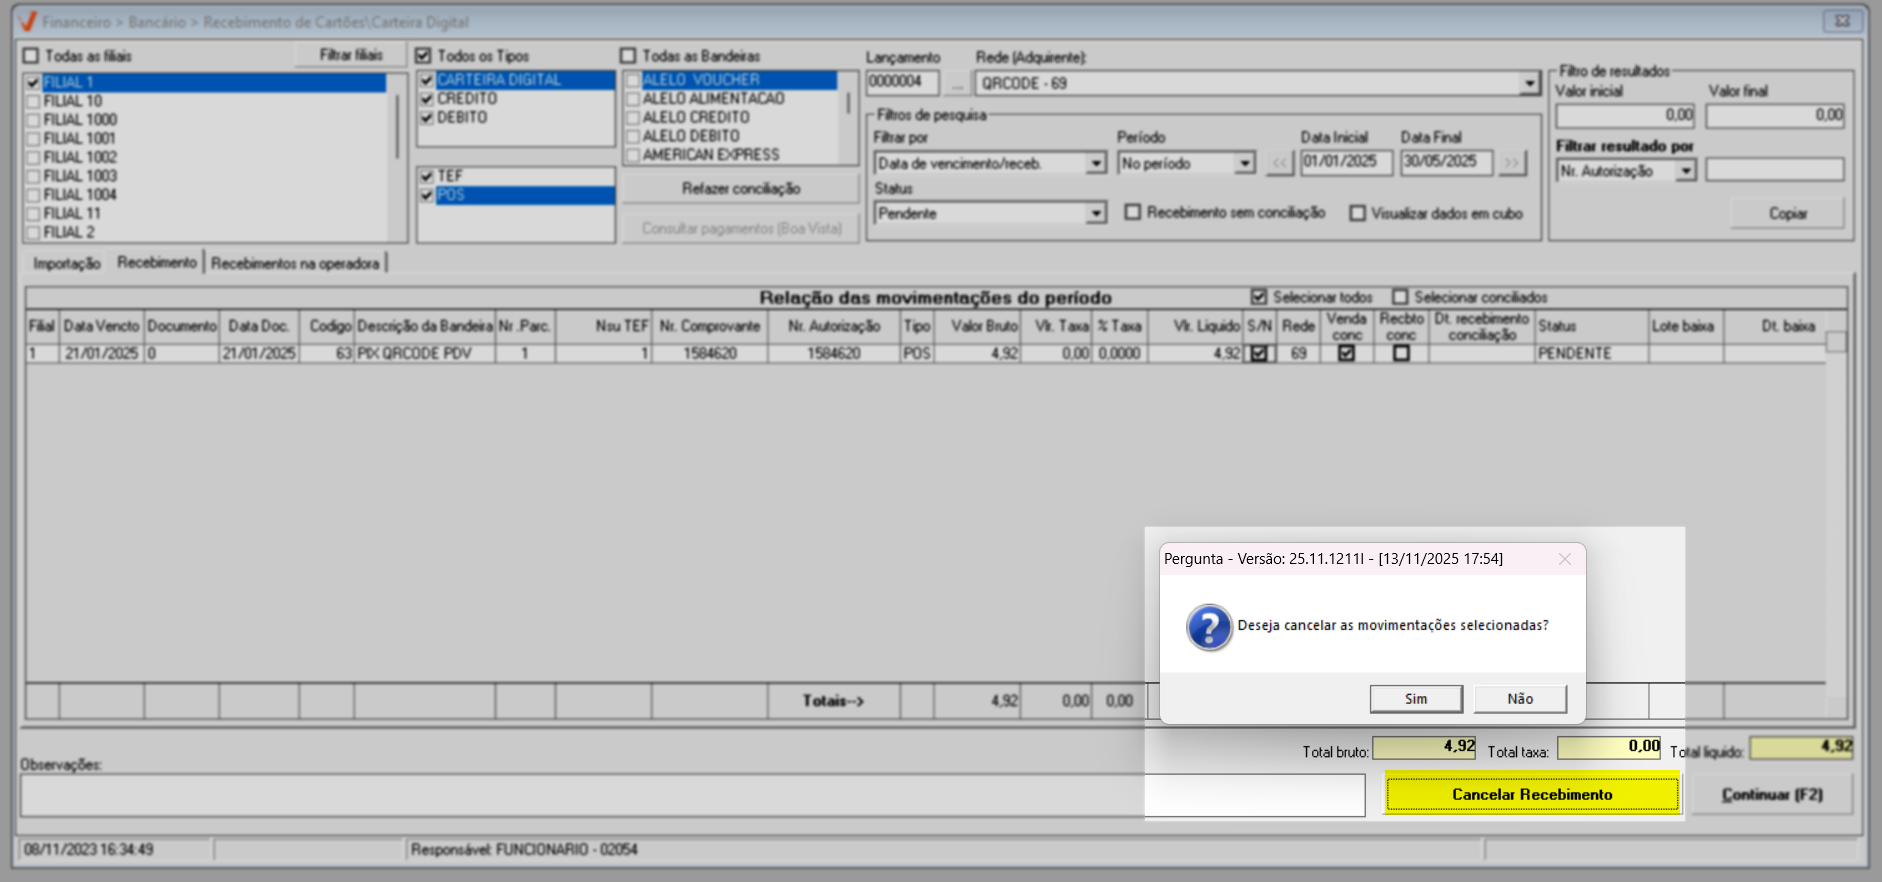Open Recebimentos na operadora tab
The height and width of the screenshot is (882, 1882).
tap(295, 263)
